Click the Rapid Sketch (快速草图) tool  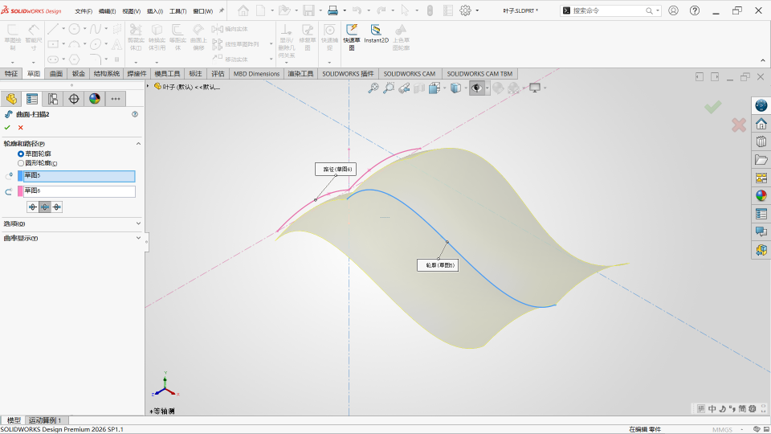pos(352,37)
